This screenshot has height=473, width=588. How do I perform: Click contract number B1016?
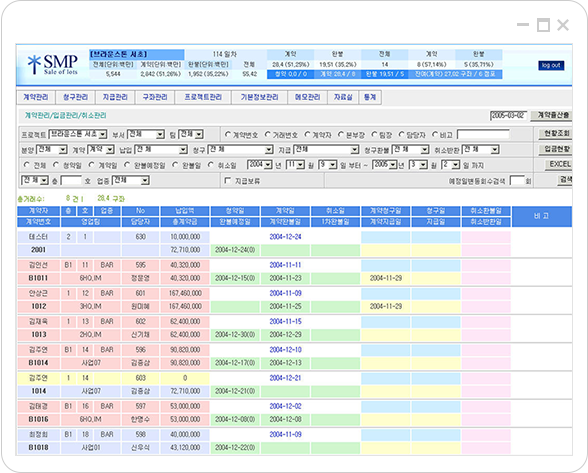pyautogui.click(x=38, y=419)
